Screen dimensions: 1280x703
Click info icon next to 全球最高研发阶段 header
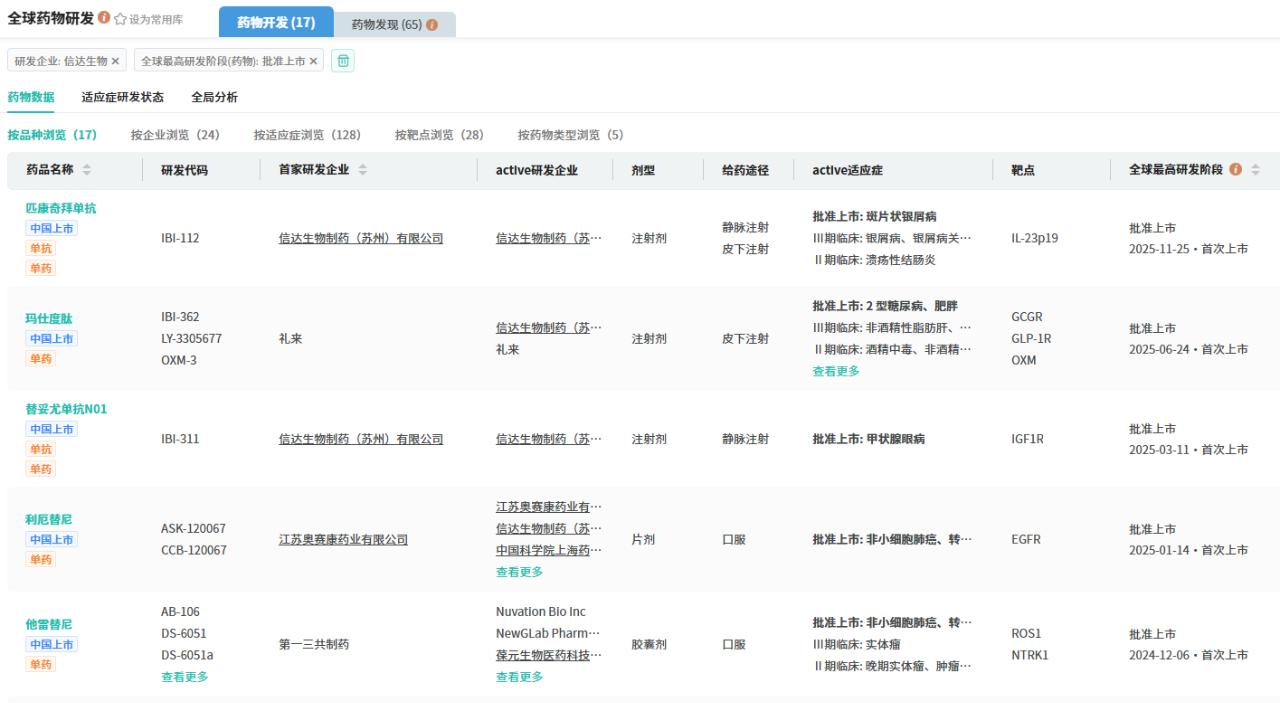tap(1236, 170)
